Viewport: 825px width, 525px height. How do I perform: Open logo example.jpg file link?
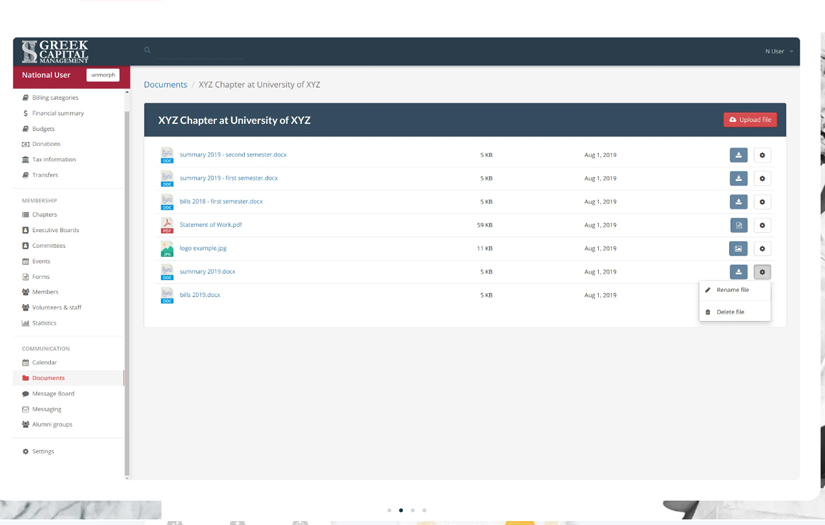203,248
